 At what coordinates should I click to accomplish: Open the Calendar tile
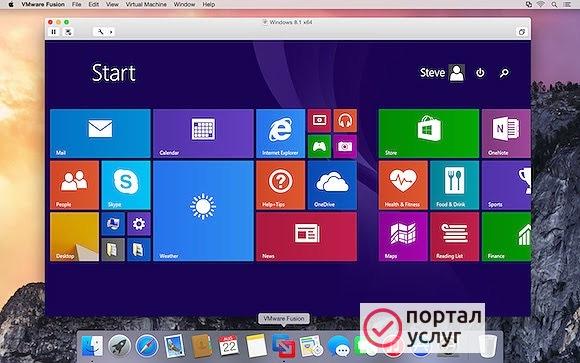[203, 133]
